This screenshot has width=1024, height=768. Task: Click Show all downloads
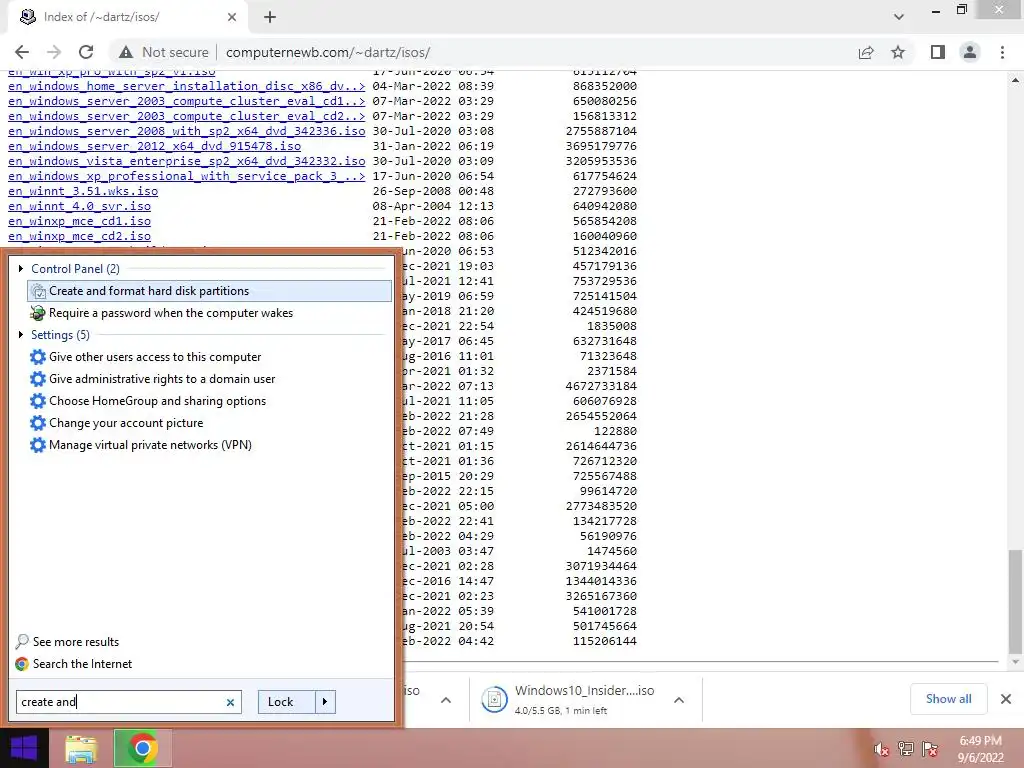(x=948, y=699)
